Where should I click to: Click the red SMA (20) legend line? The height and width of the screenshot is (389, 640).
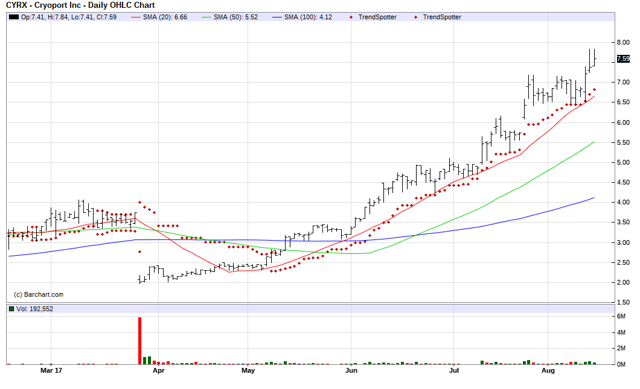(x=135, y=17)
